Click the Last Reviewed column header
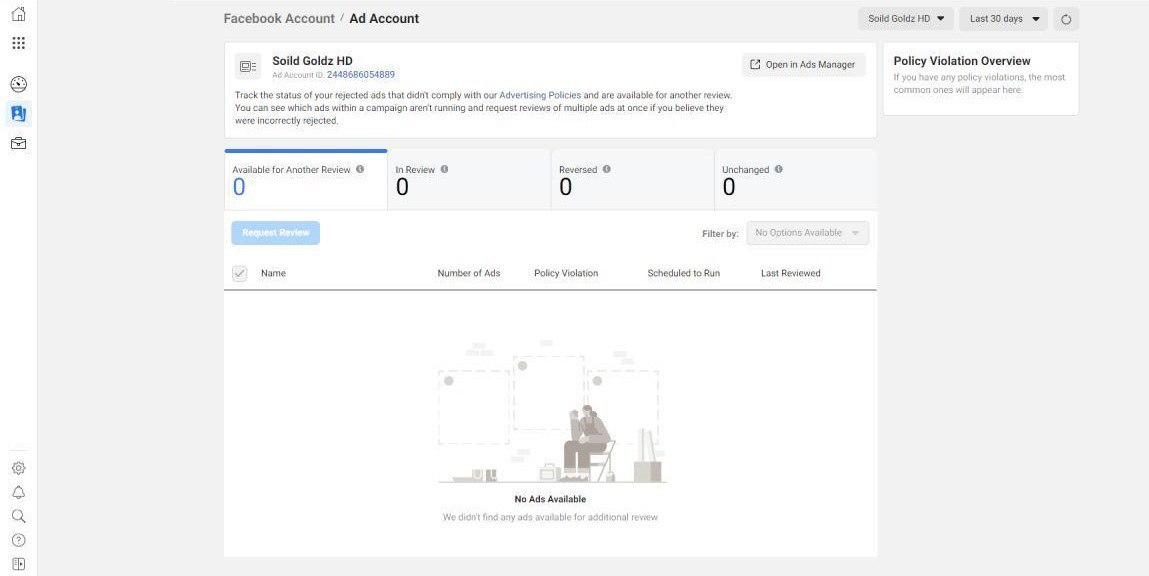This screenshot has height=576, width=1149. tap(791, 273)
